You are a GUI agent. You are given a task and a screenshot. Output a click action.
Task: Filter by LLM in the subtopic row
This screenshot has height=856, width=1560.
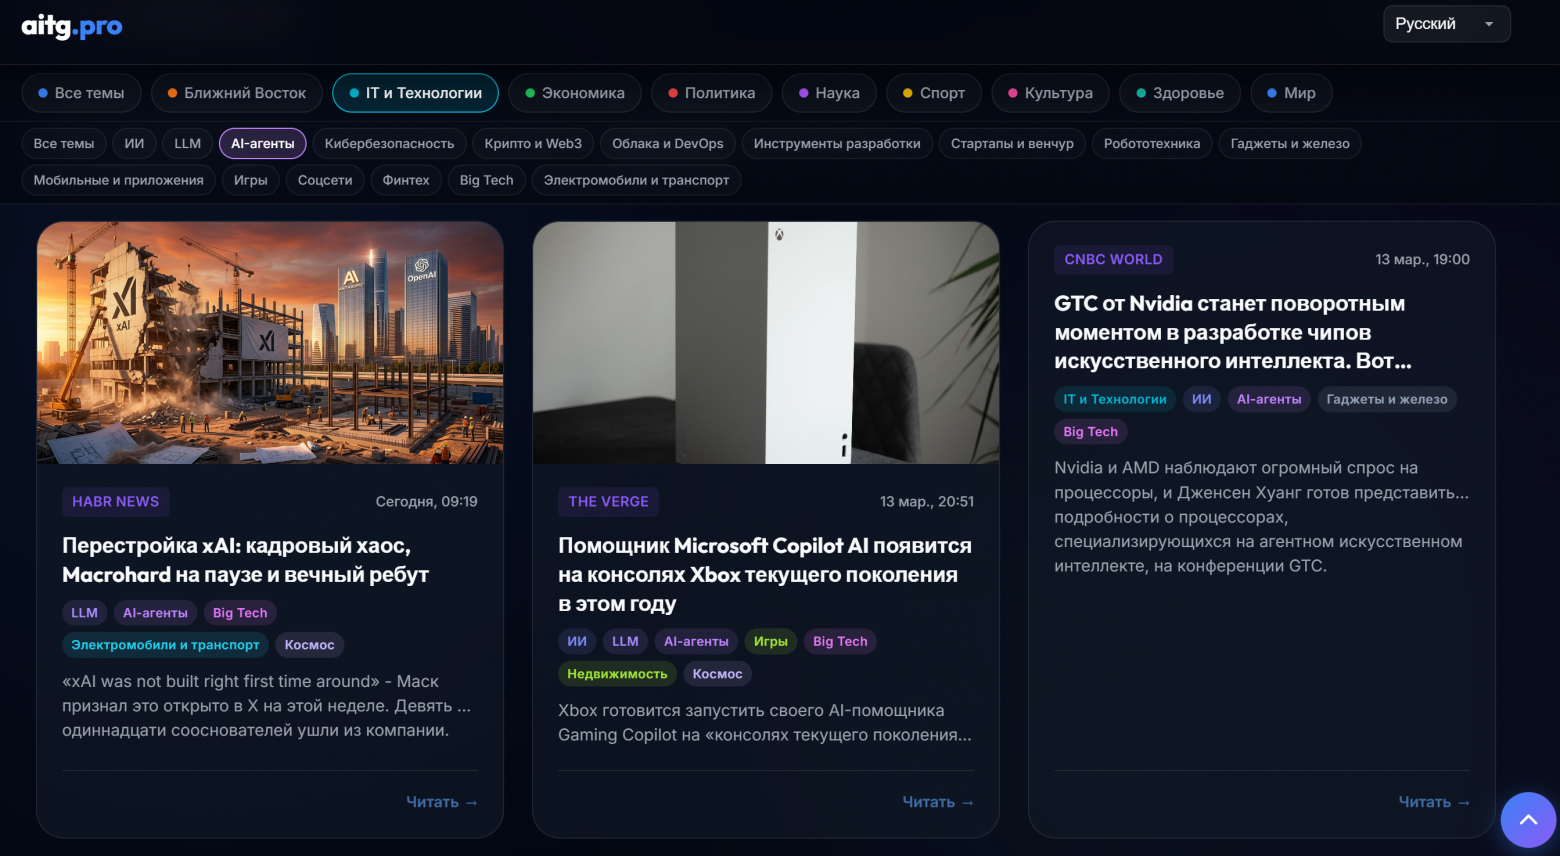187,144
